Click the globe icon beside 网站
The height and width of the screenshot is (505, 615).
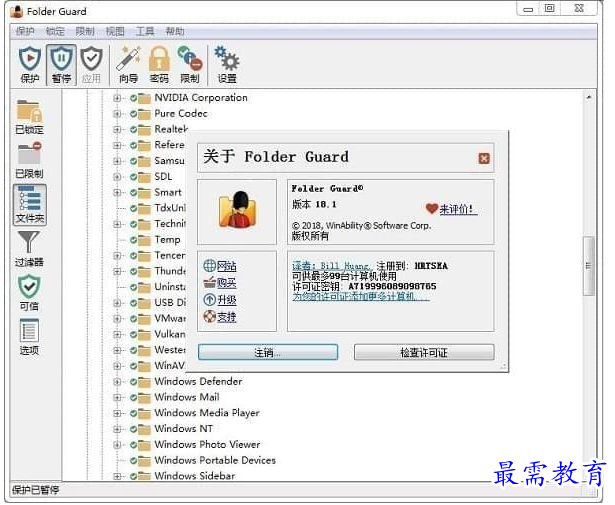click(x=209, y=265)
